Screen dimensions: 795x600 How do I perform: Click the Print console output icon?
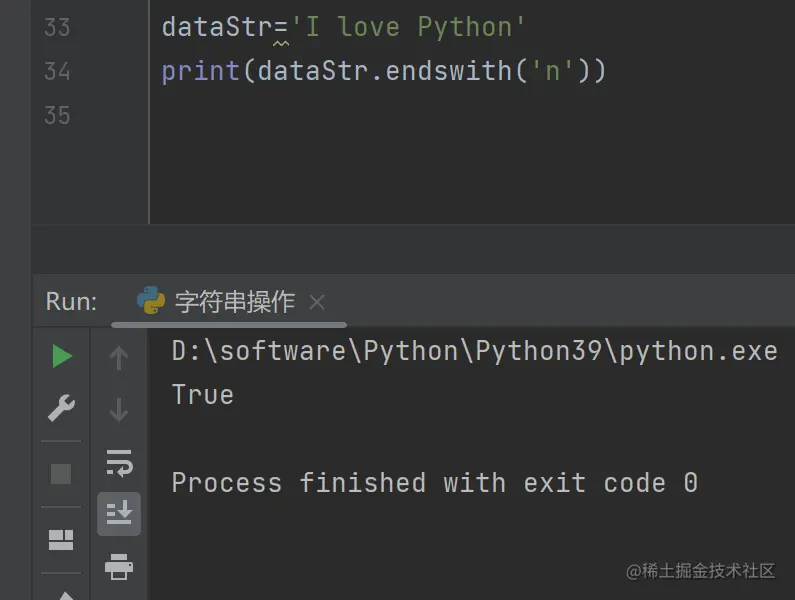coord(119,567)
